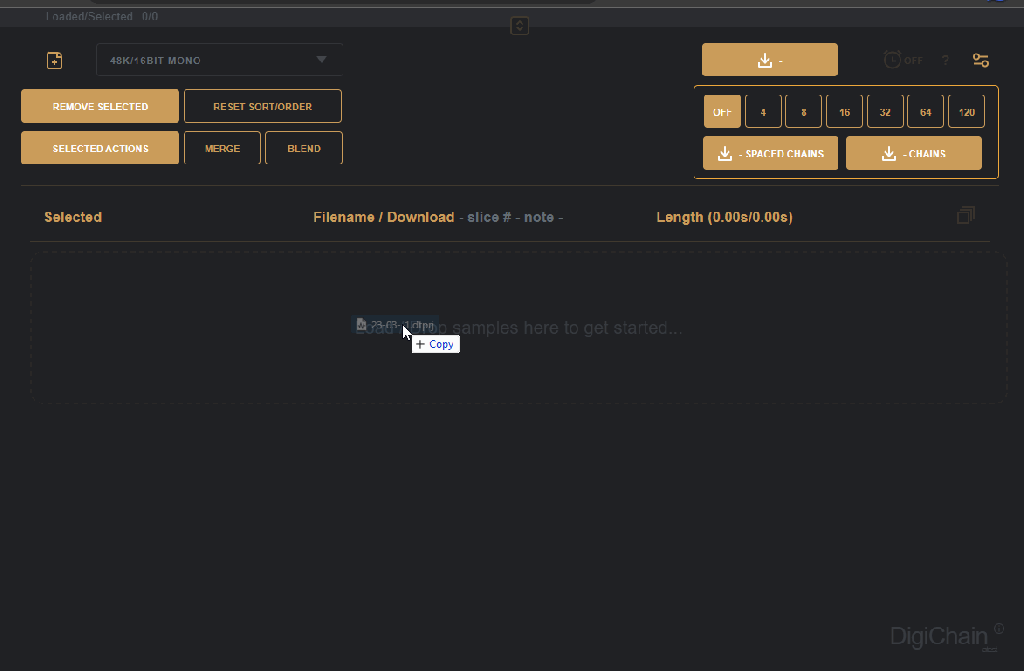The height and width of the screenshot is (671, 1024).
Task: Click the download-all button above the chain grid
Action: point(769,60)
